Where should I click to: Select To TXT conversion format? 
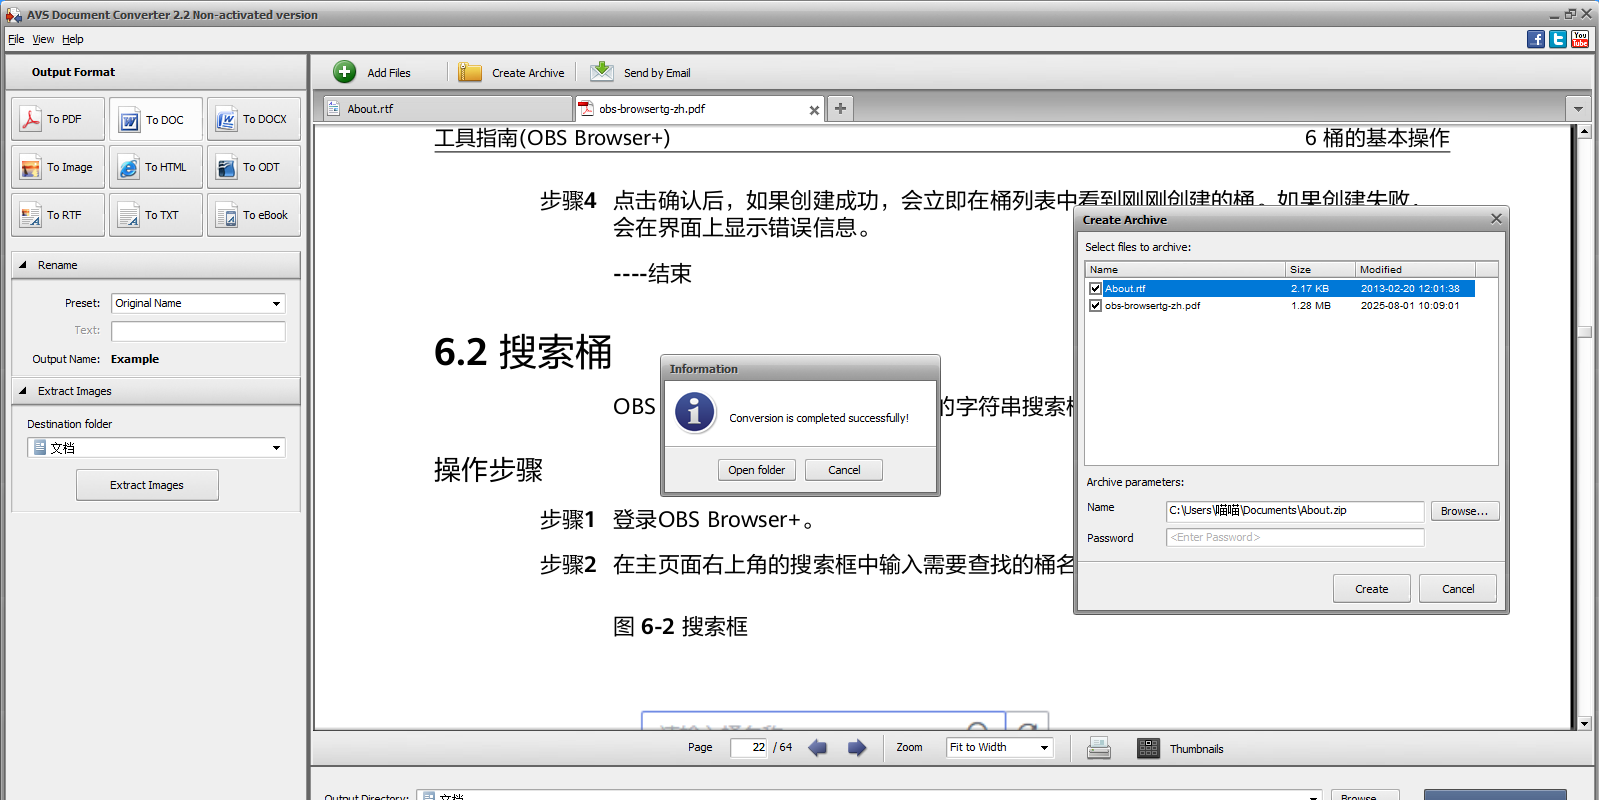(x=156, y=215)
